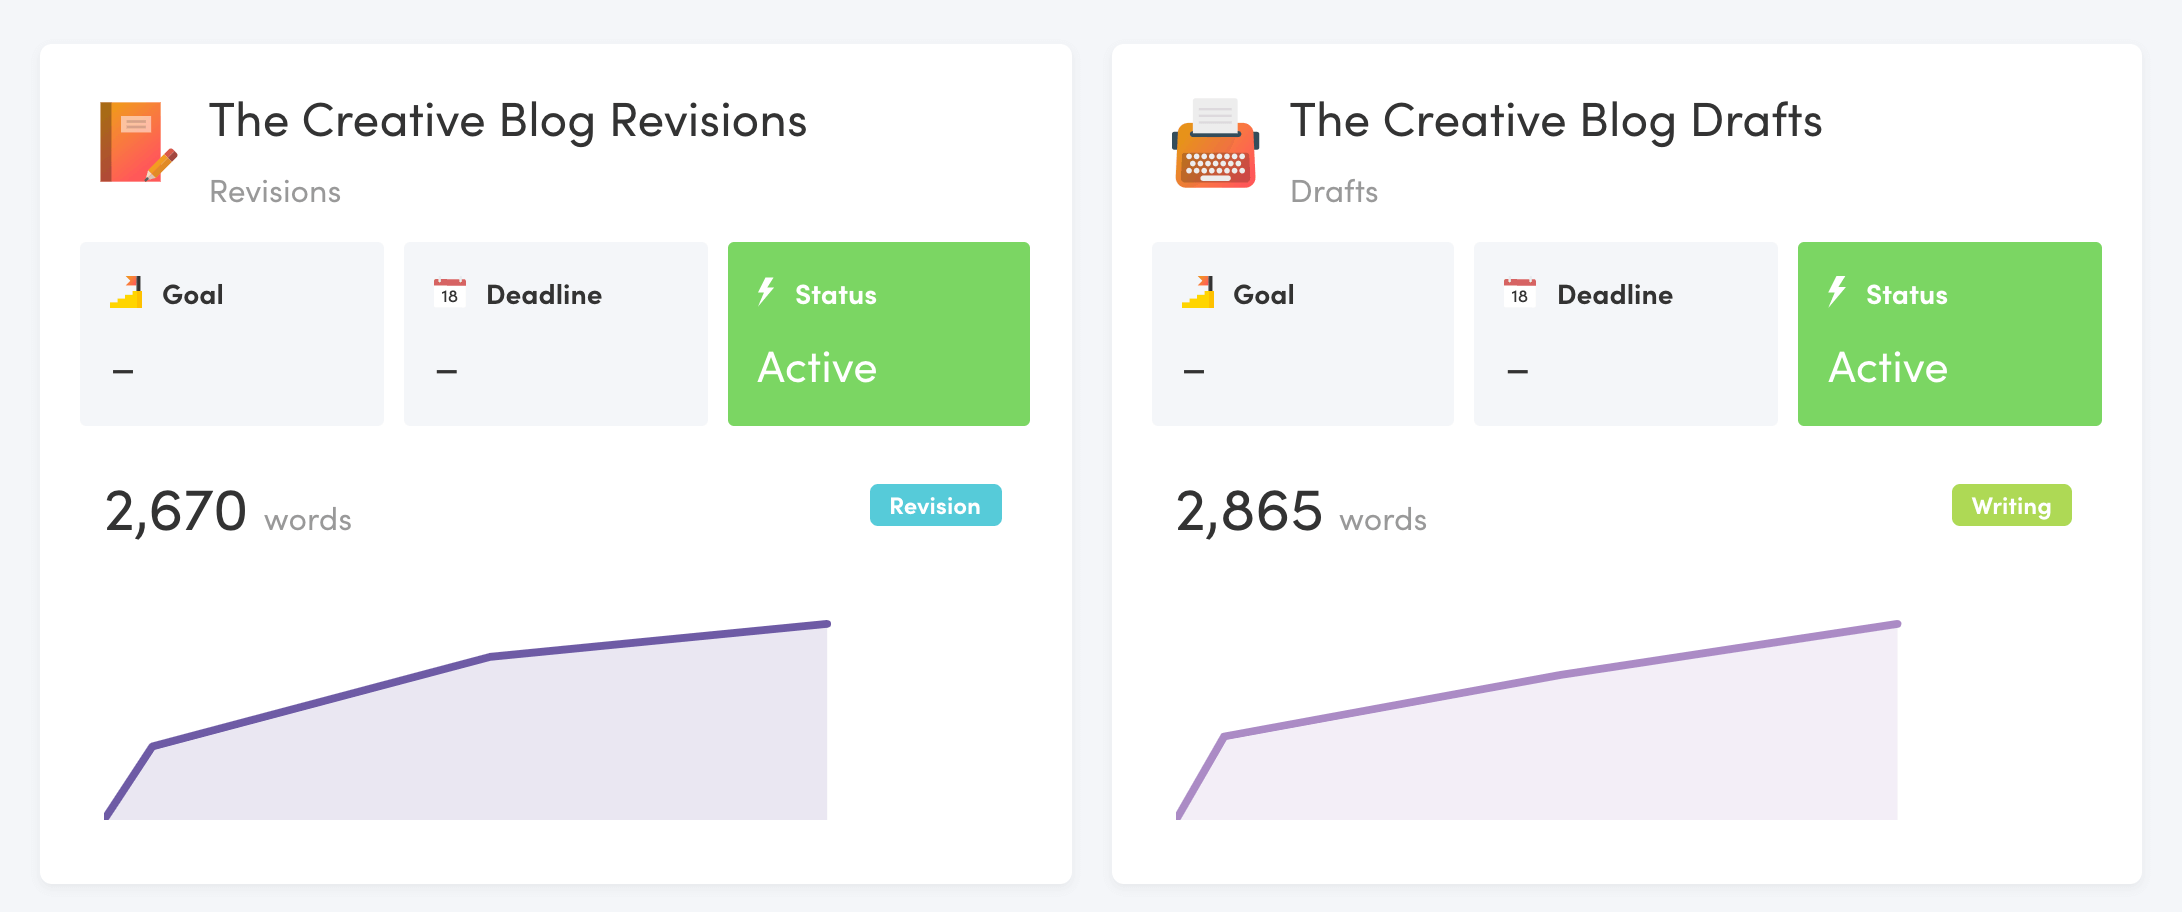The image size is (2182, 912).
Task: Select the Revision phase badge
Action: [935, 506]
